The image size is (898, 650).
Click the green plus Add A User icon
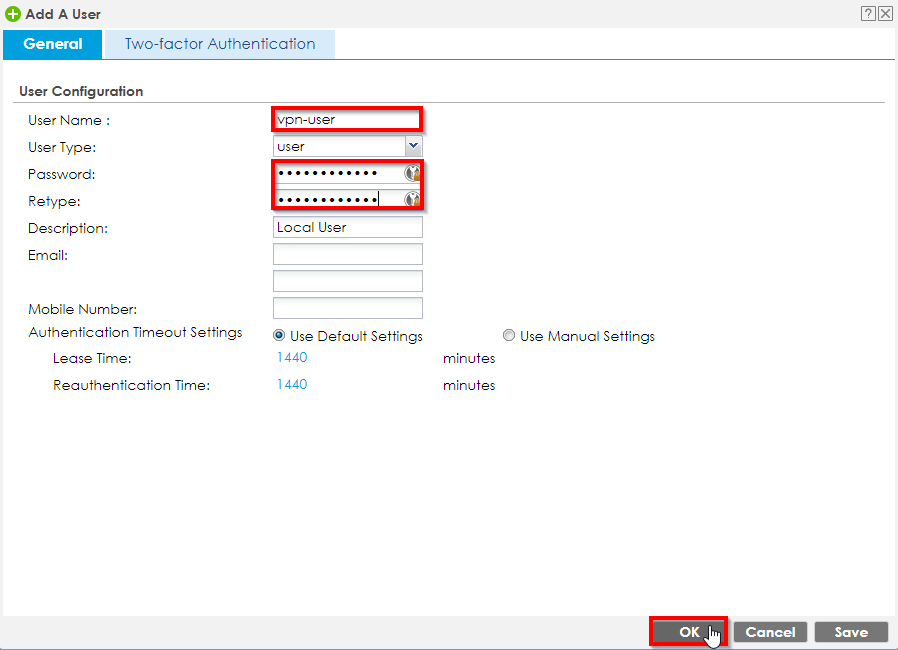pos(13,15)
